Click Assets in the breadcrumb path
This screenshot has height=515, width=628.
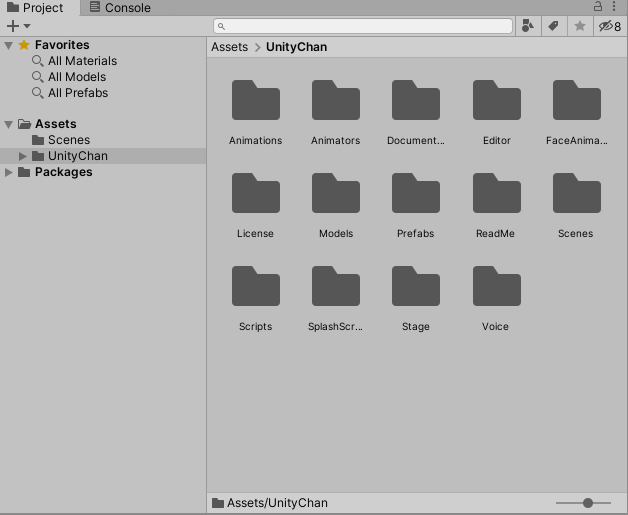pos(229,47)
